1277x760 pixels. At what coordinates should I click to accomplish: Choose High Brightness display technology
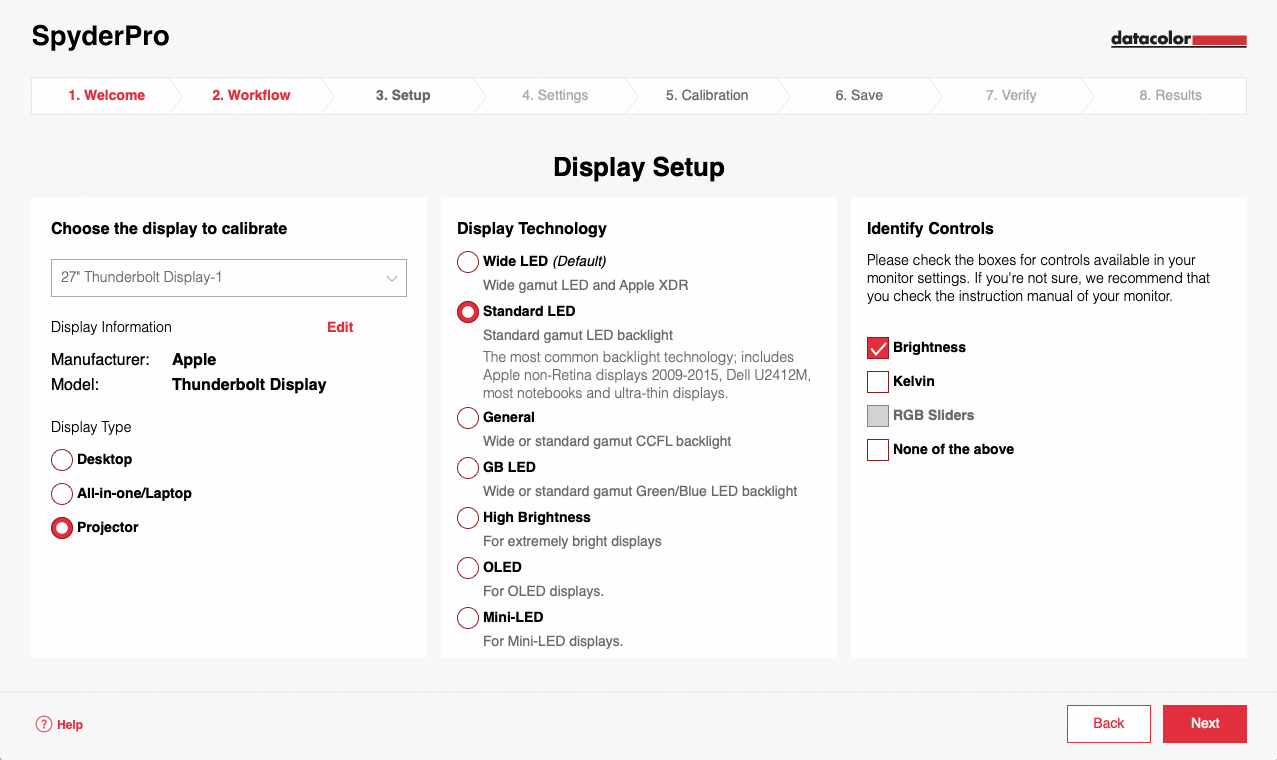point(468,518)
